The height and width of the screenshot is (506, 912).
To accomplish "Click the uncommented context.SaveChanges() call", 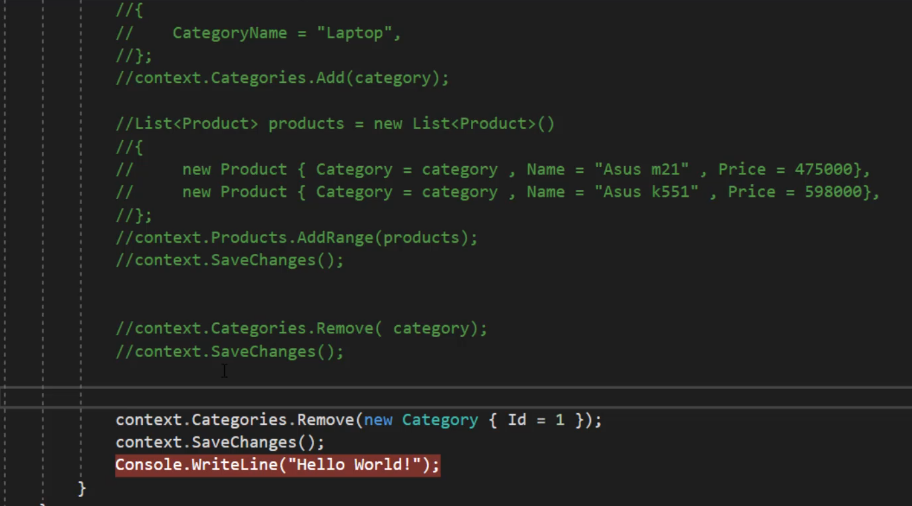I will point(220,443).
